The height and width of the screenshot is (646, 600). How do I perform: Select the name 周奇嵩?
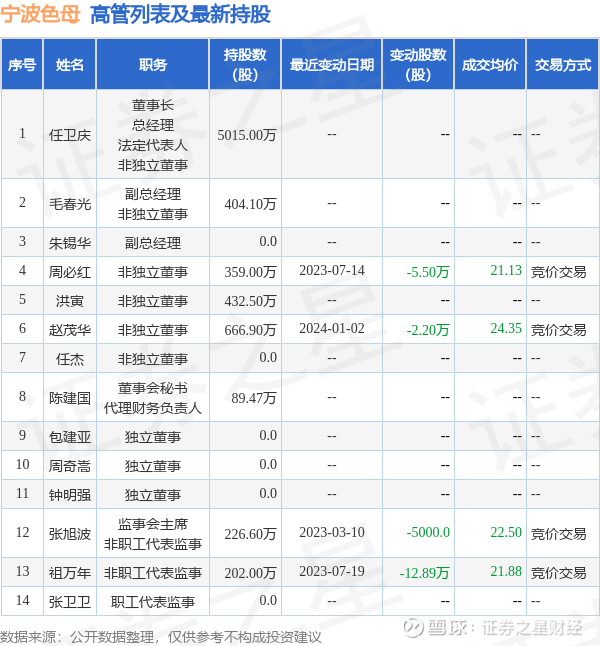click(70, 466)
